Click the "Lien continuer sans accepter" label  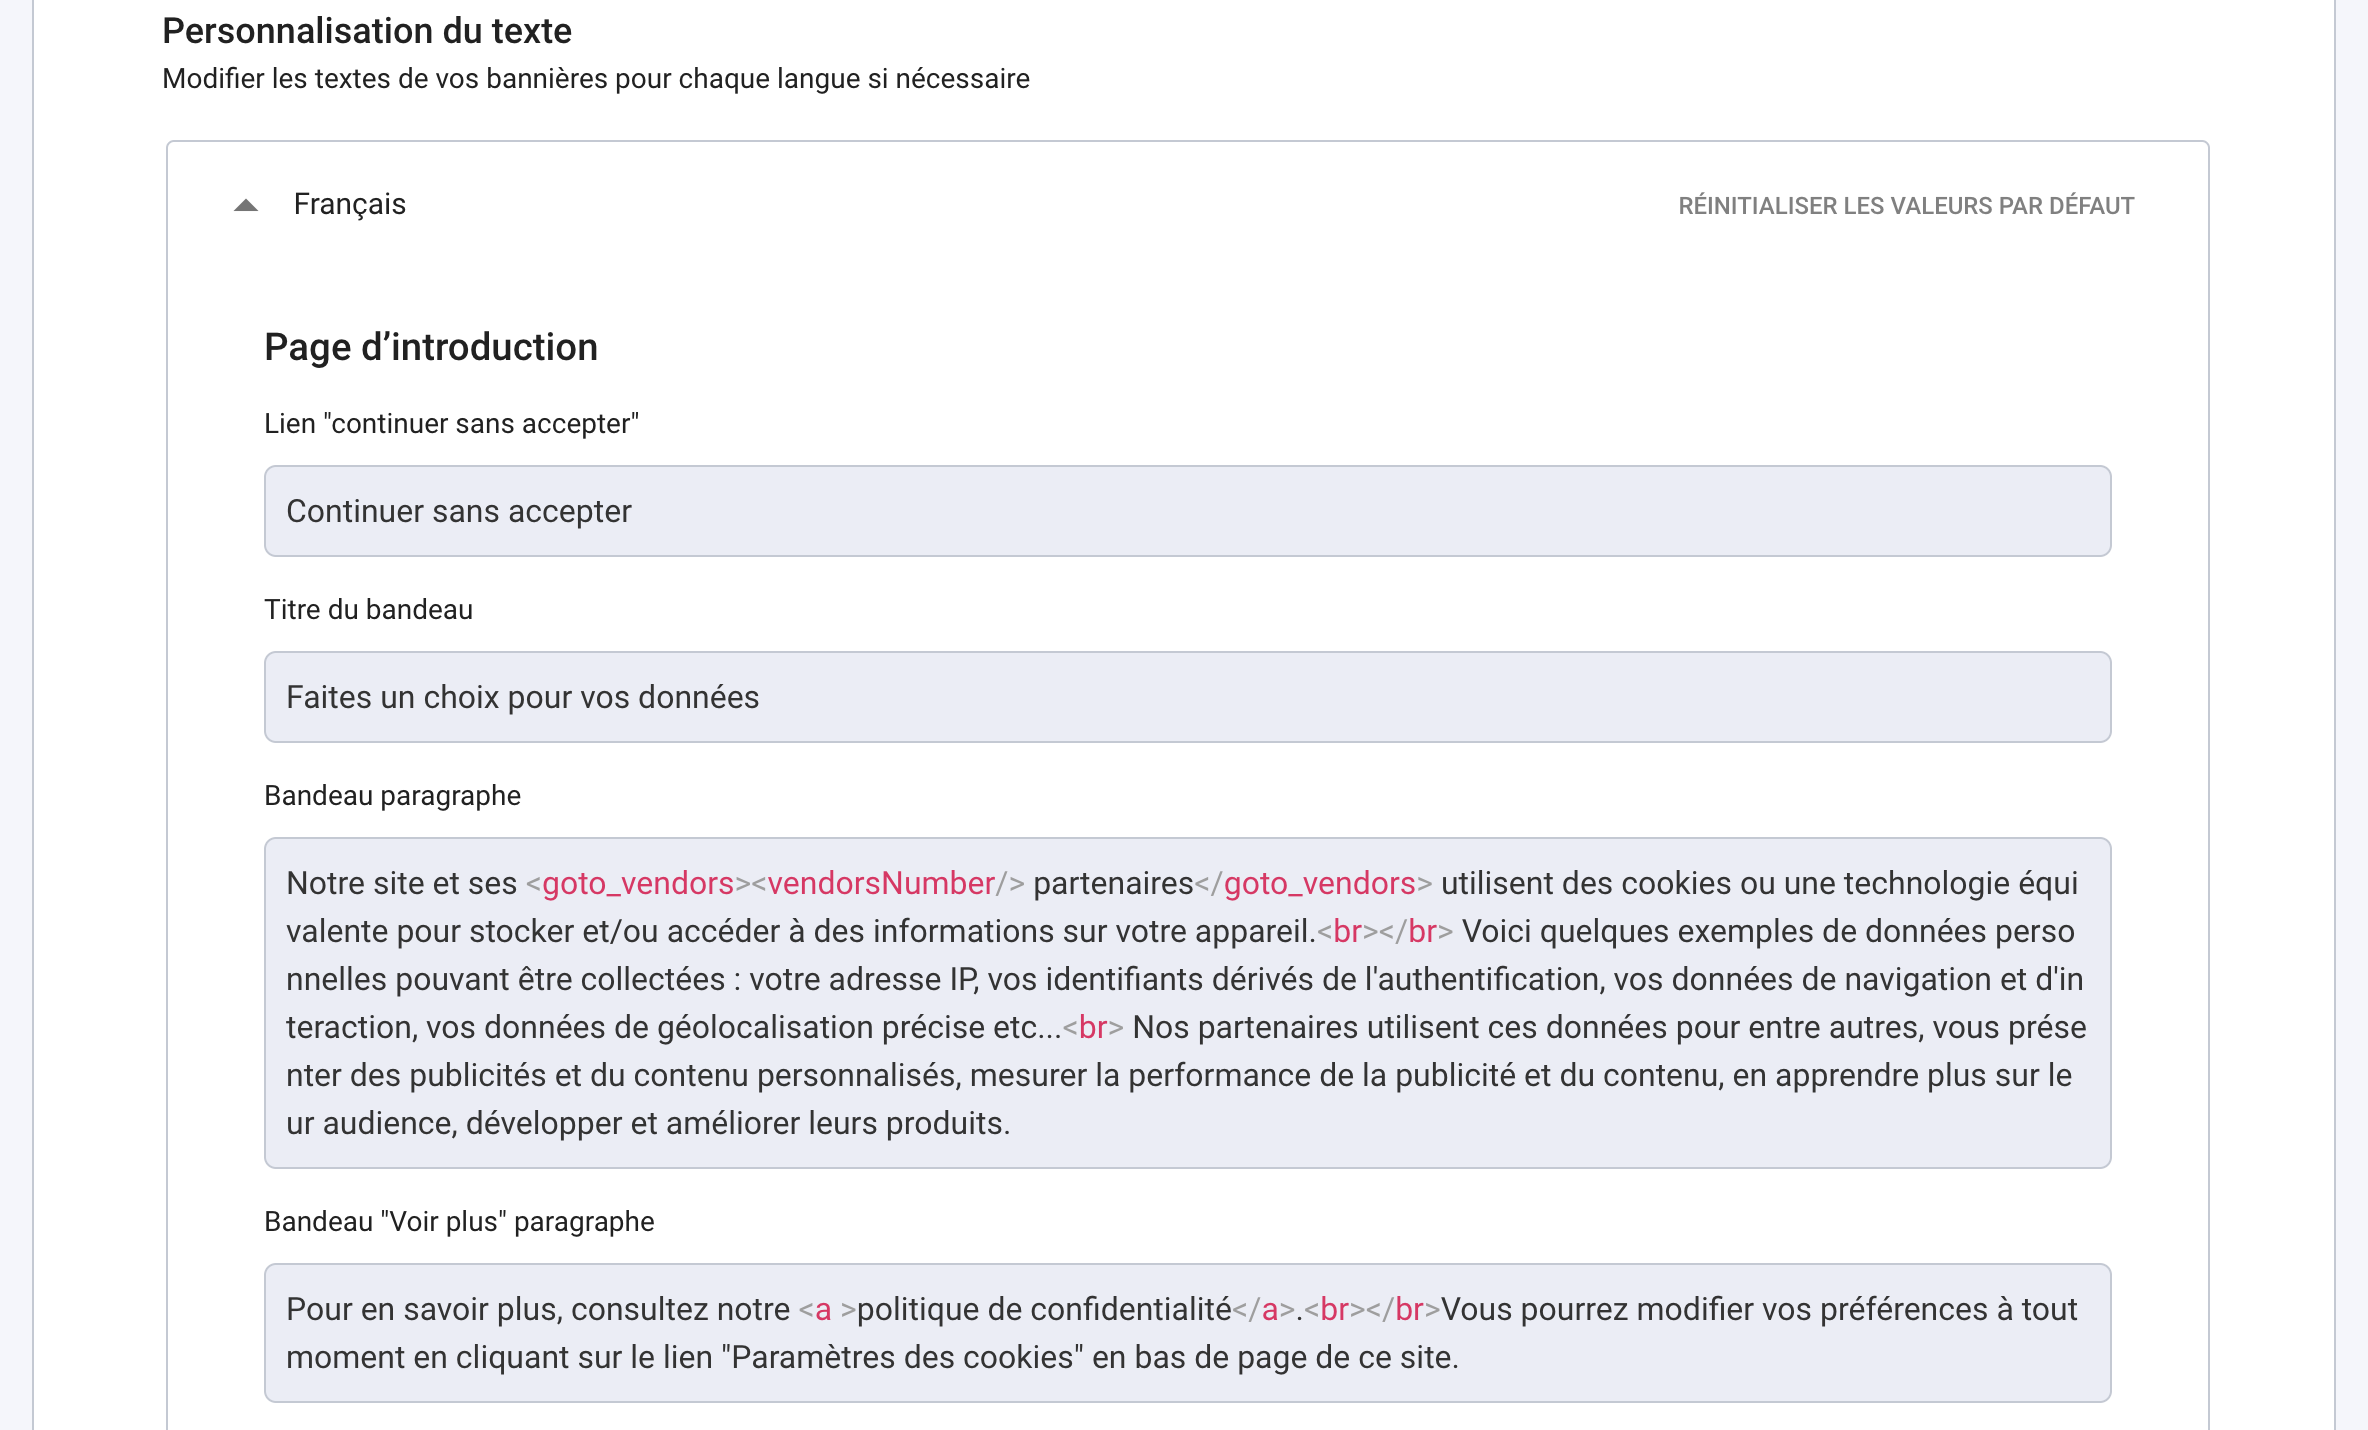click(x=452, y=423)
